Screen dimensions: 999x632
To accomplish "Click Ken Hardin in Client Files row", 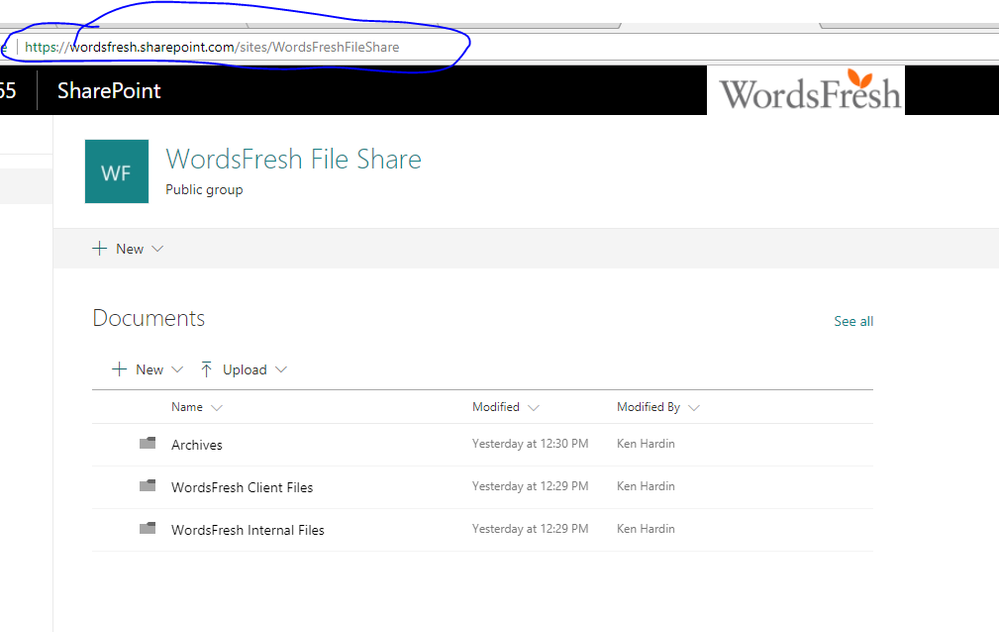I will pyautogui.click(x=645, y=486).
